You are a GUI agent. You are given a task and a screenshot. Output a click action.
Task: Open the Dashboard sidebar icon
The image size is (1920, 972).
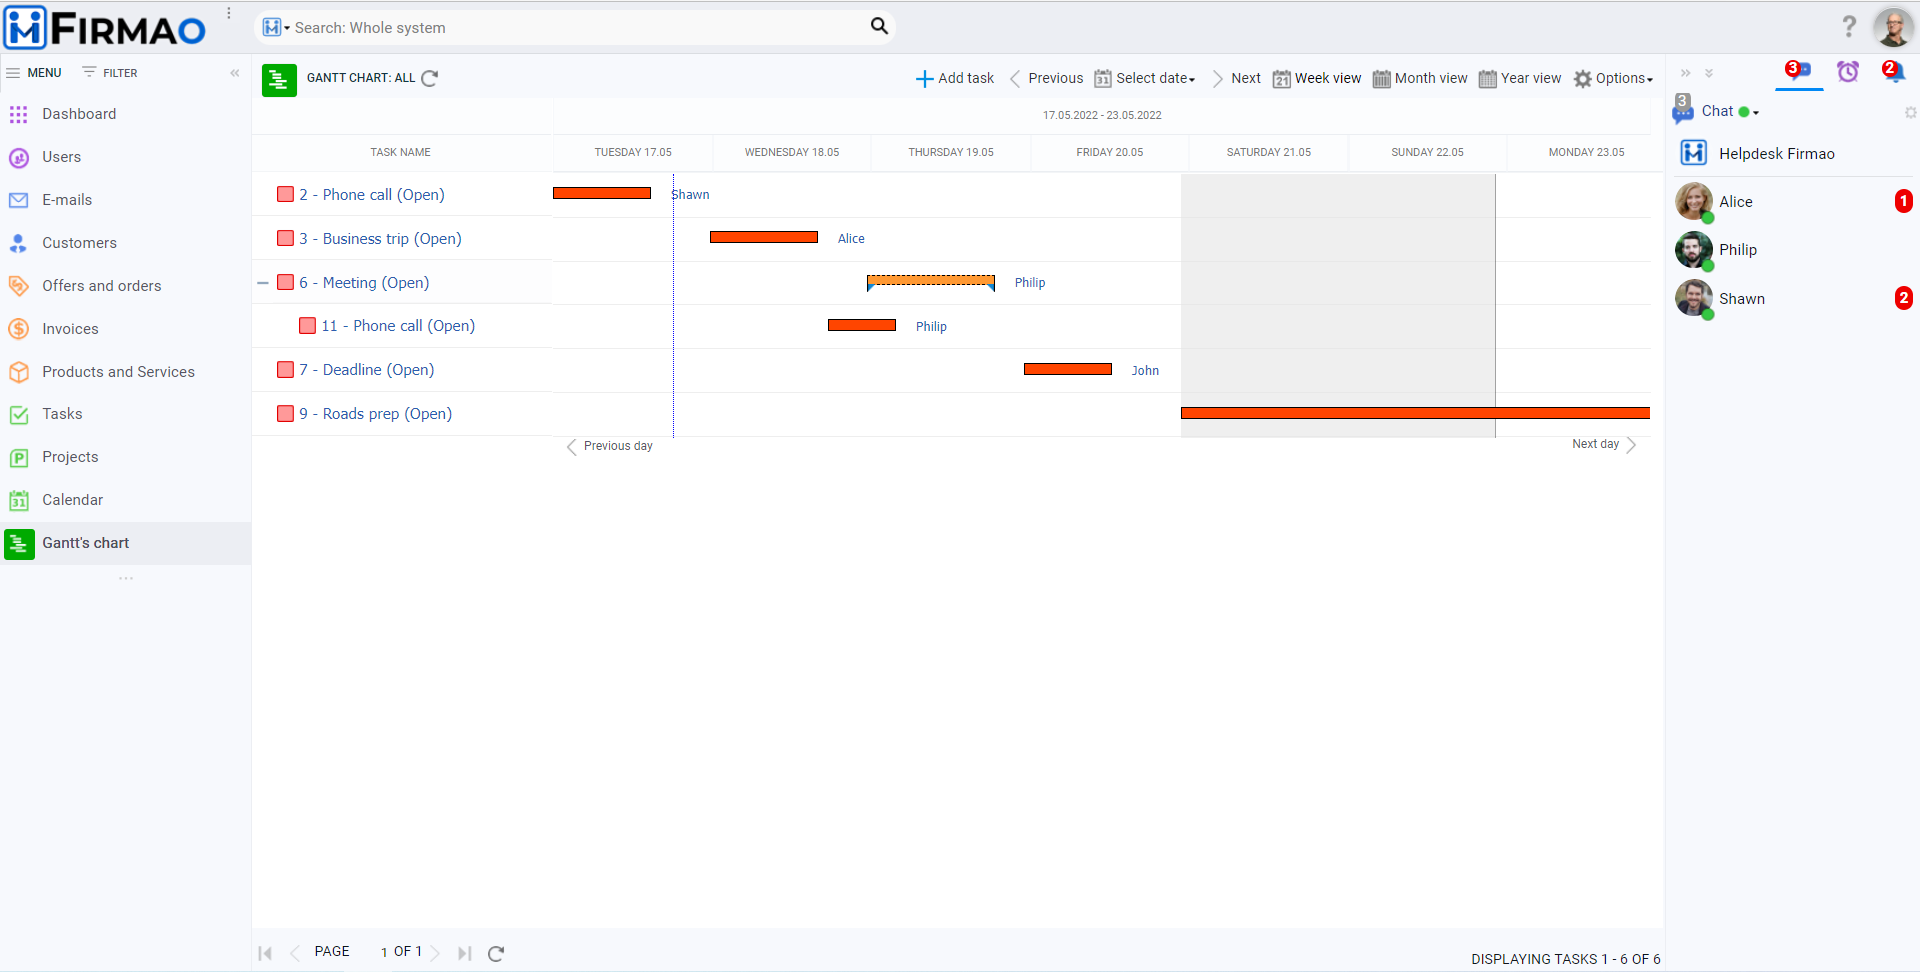(18, 115)
